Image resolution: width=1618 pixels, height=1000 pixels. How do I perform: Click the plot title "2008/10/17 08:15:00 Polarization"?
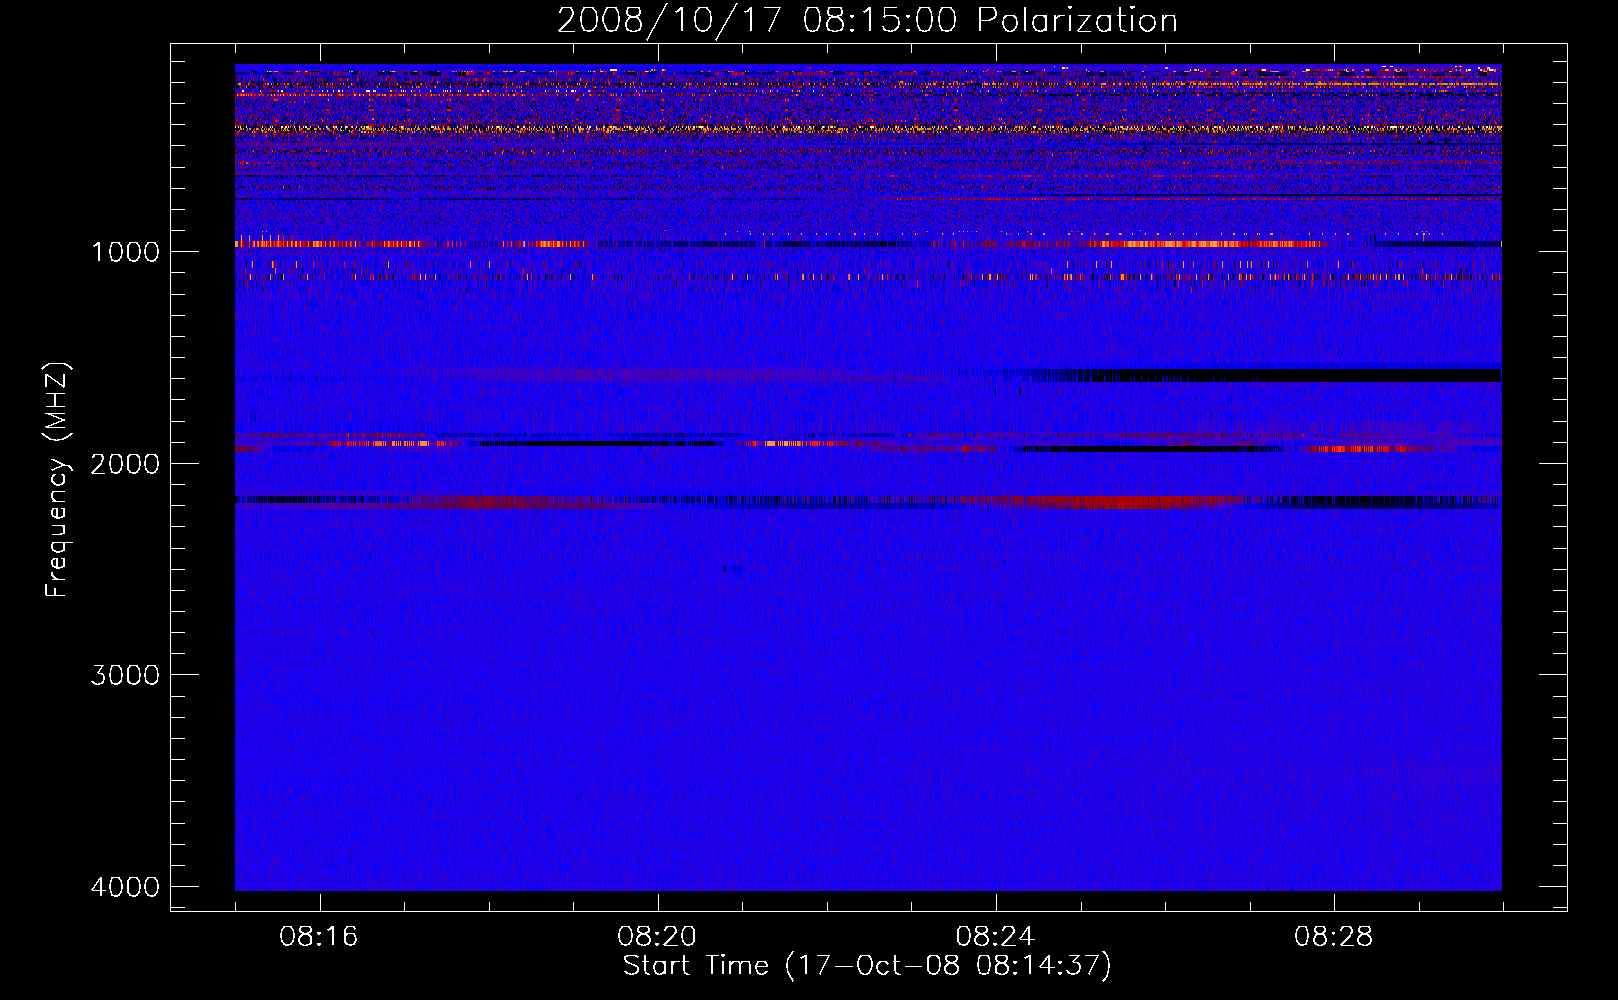(x=867, y=20)
